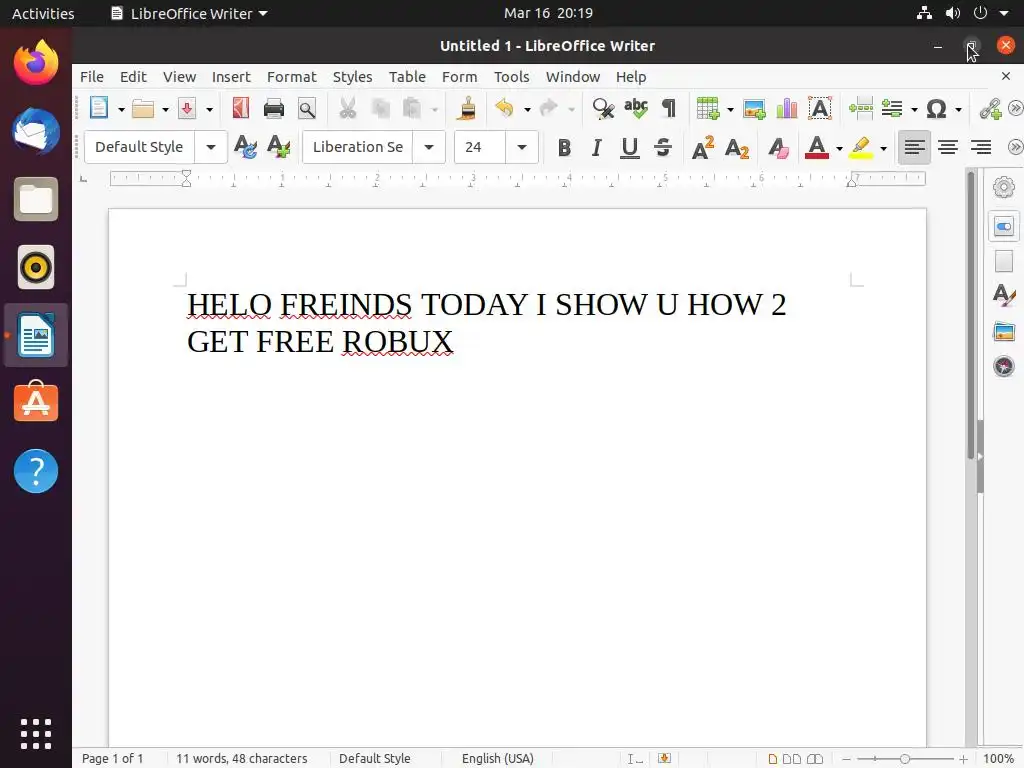This screenshot has width=1024, height=768.
Task: Expand the New document dropdown arrow
Action: [121, 110]
